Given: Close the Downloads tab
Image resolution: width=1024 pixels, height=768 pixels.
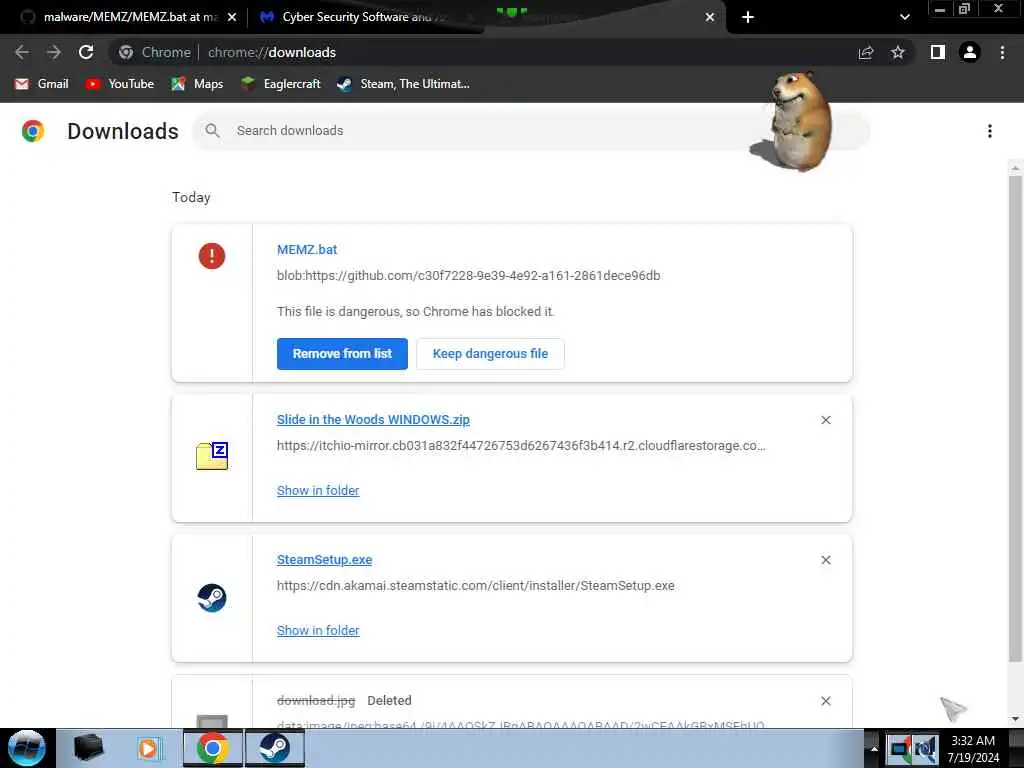Looking at the screenshot, I should (710, 17).
